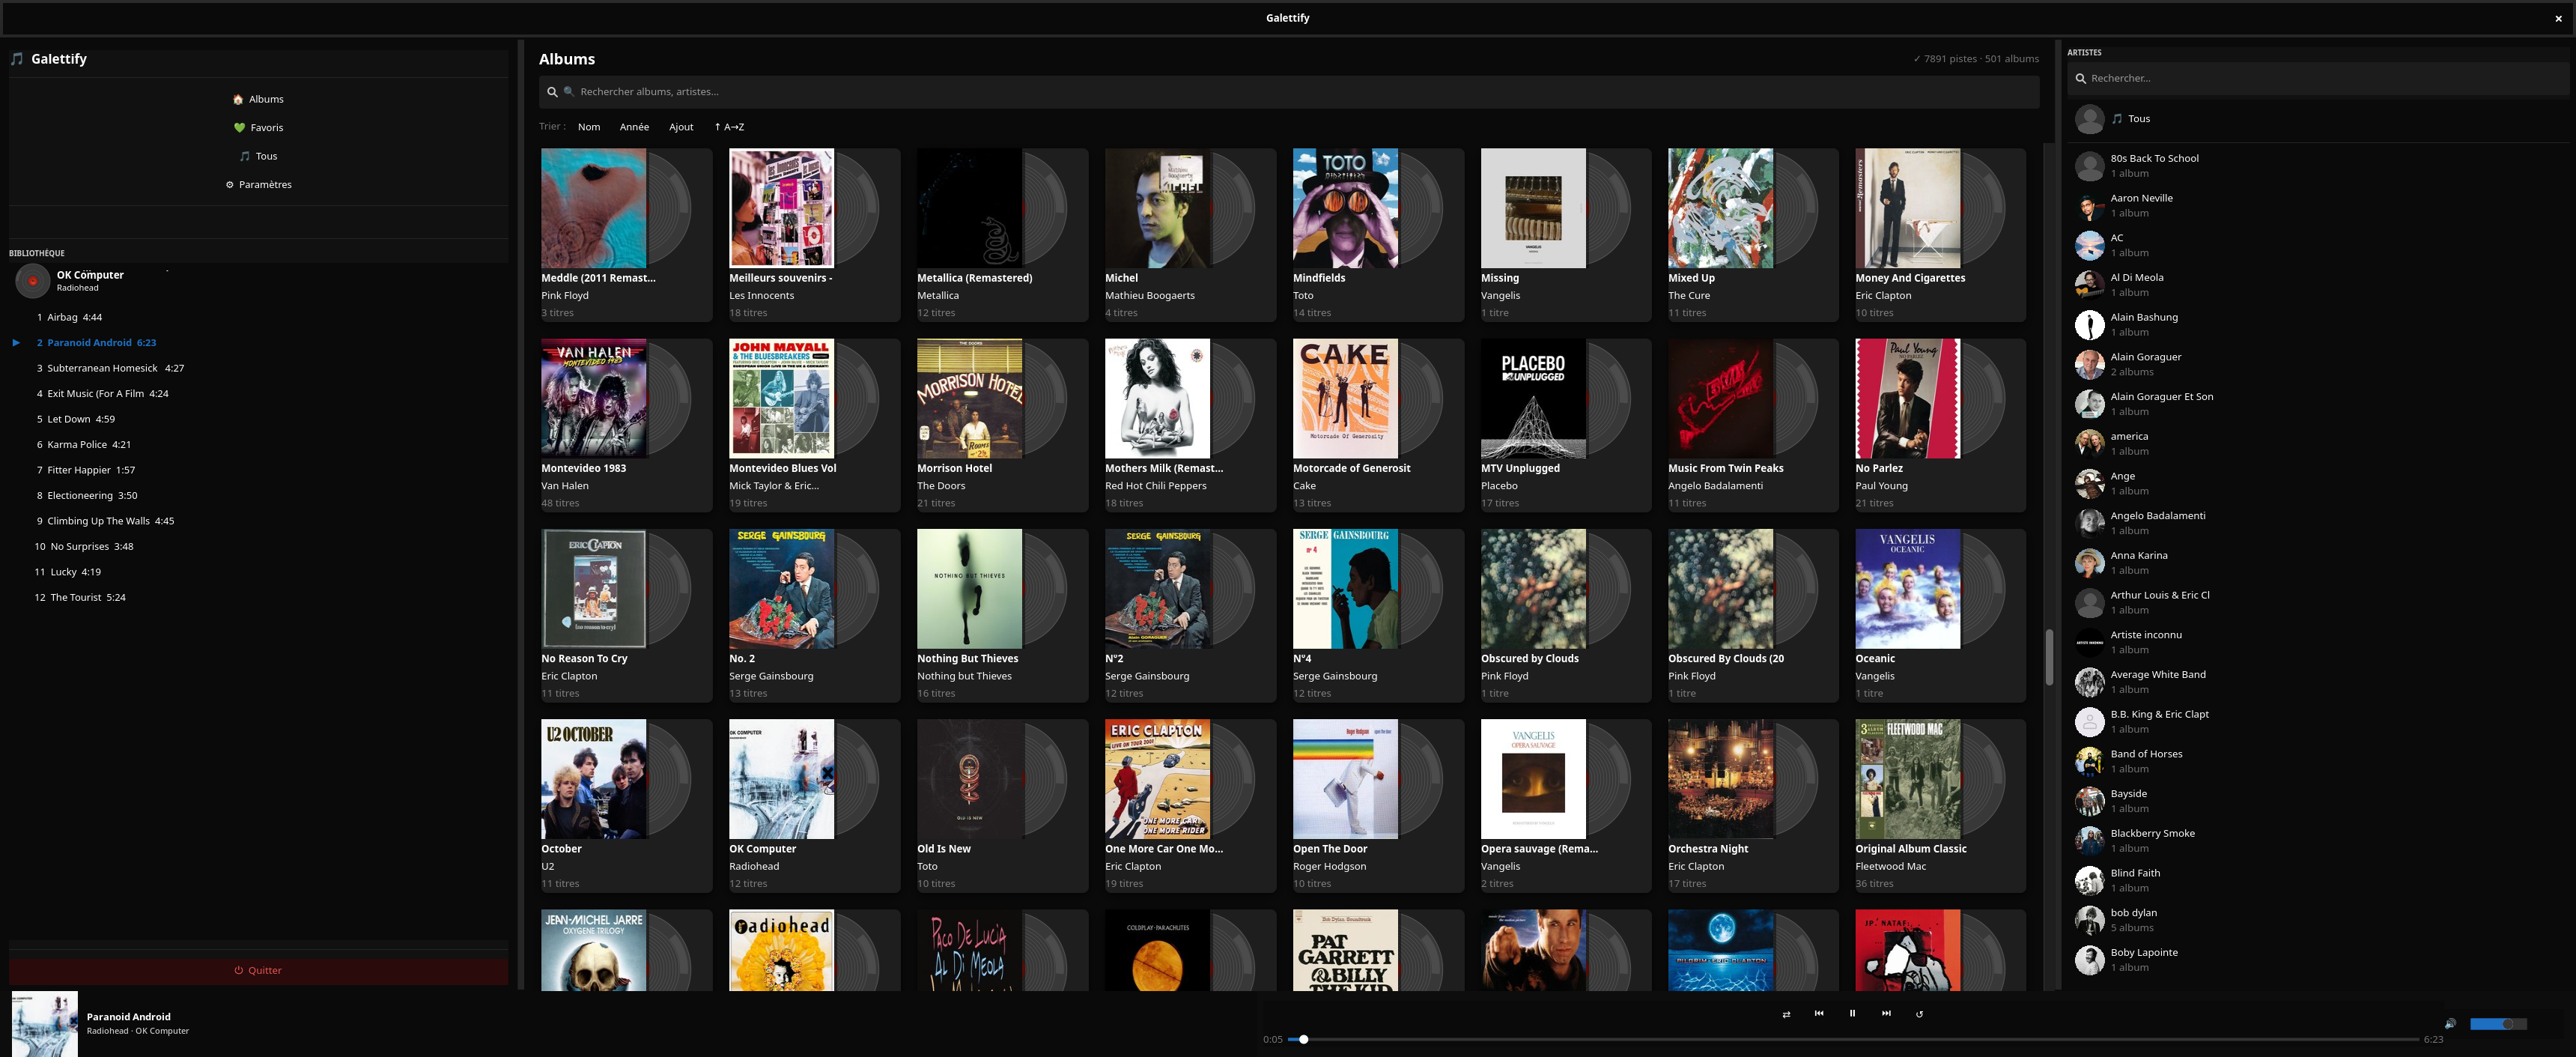Click the album grid vertical scrollbar
The image size is (2576, 1057).
click(2049, 657)
